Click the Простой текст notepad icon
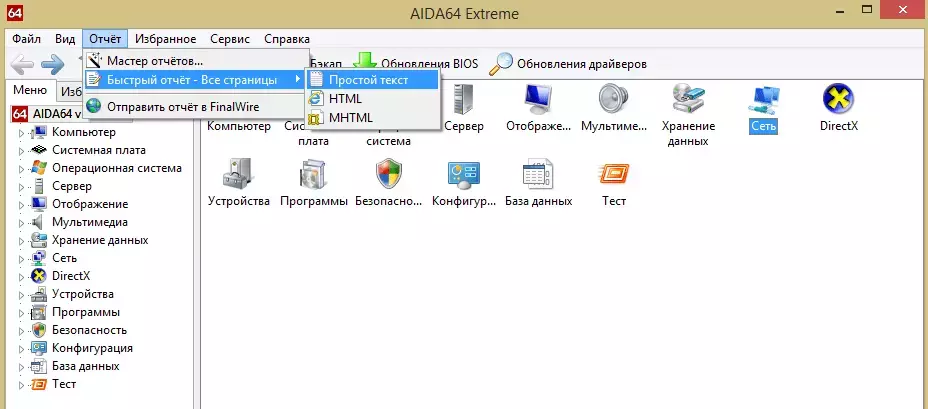The height and width of the screenshot is (409, 928). 317,79
